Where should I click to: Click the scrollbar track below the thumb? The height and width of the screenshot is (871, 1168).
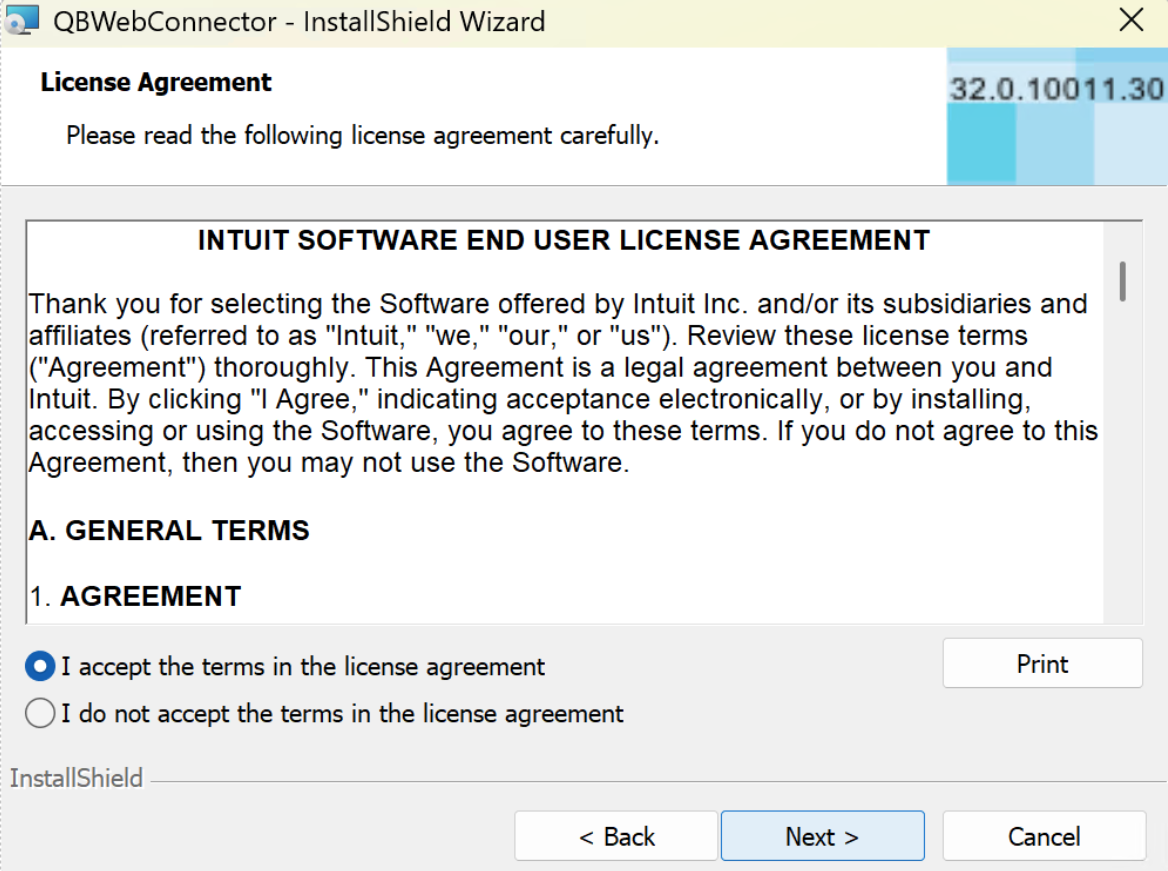tap(1123, 462)
